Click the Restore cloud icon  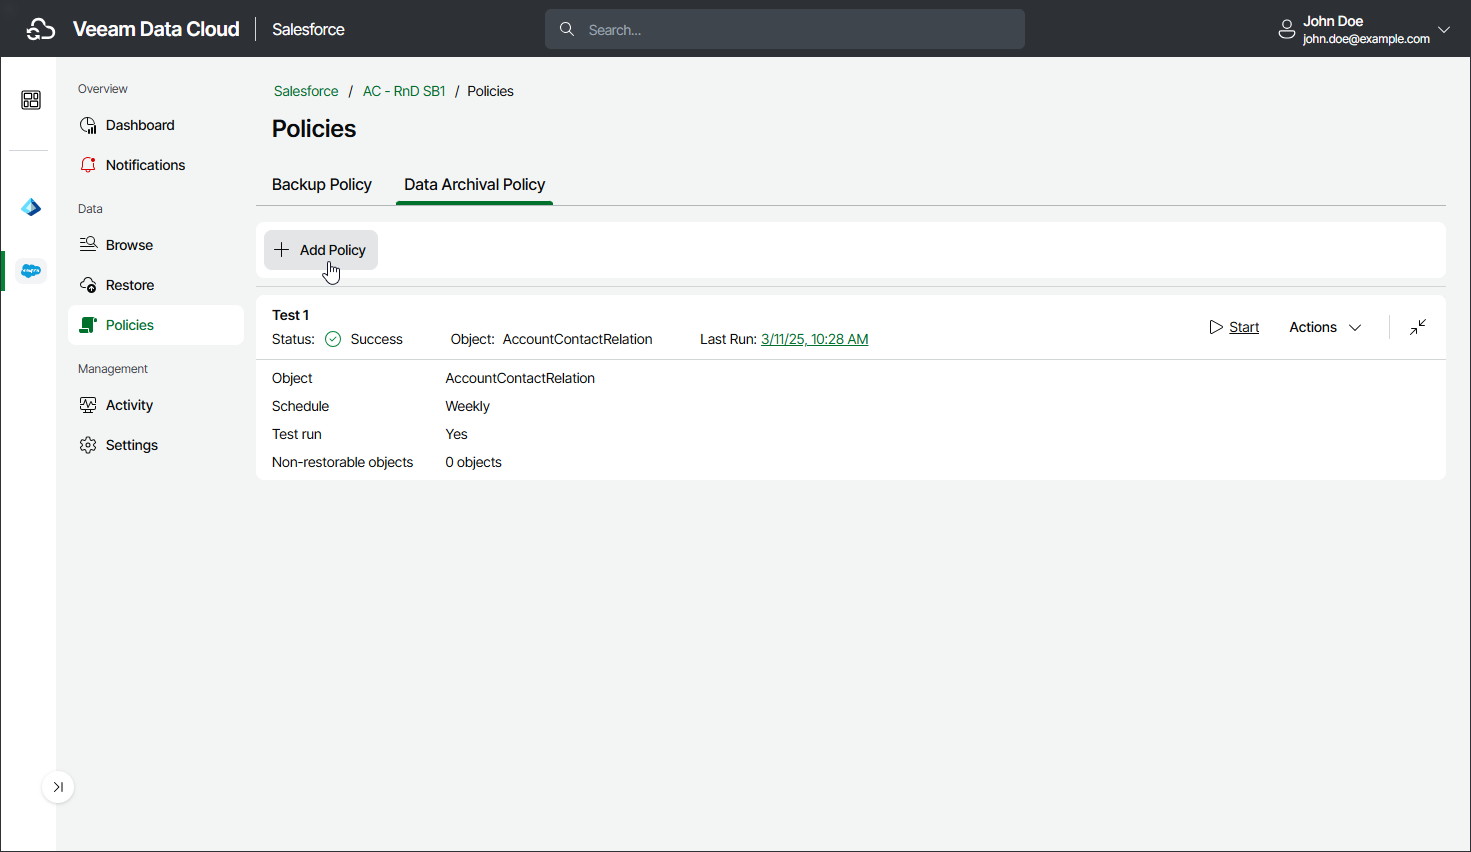point(88,285)
